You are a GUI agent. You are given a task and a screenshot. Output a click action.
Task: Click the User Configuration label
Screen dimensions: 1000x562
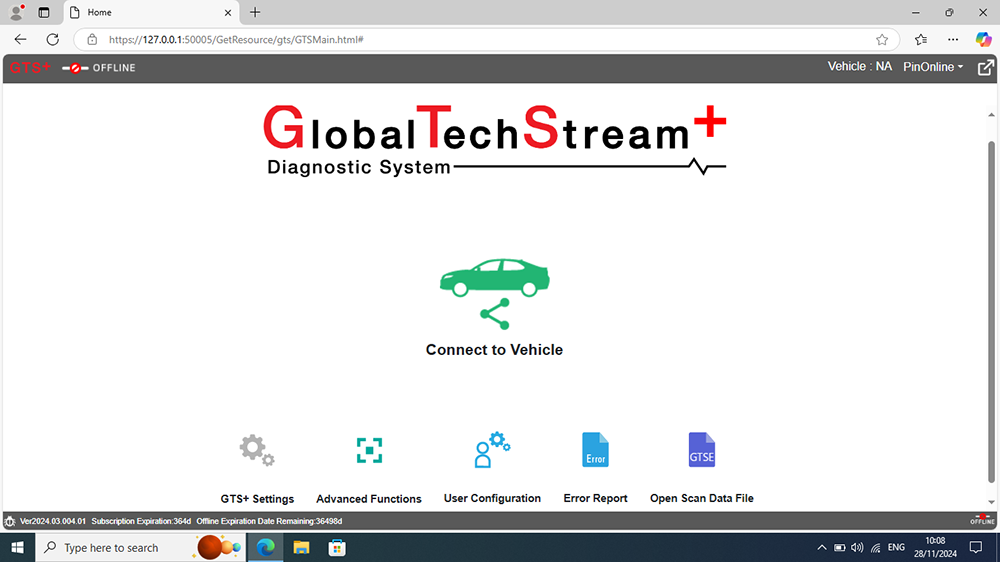(492, 498)
